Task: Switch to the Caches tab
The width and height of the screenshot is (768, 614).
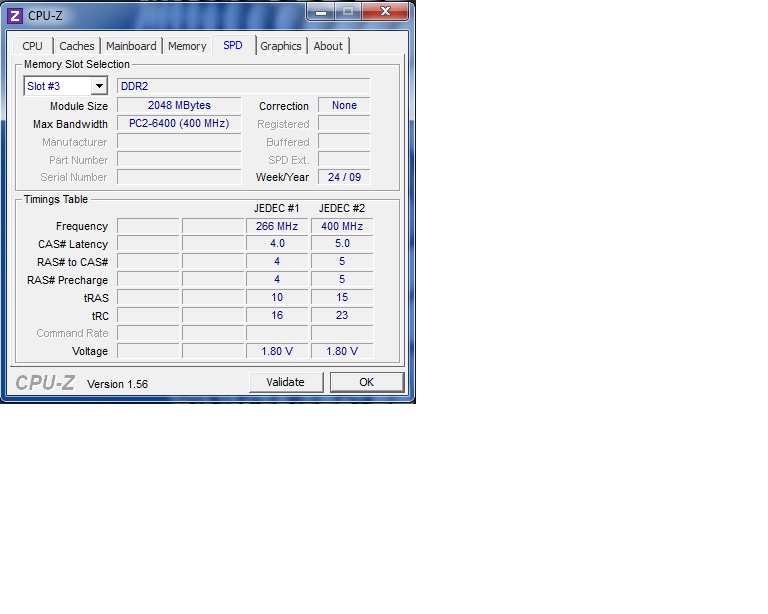Action: (x=77, y=46)
